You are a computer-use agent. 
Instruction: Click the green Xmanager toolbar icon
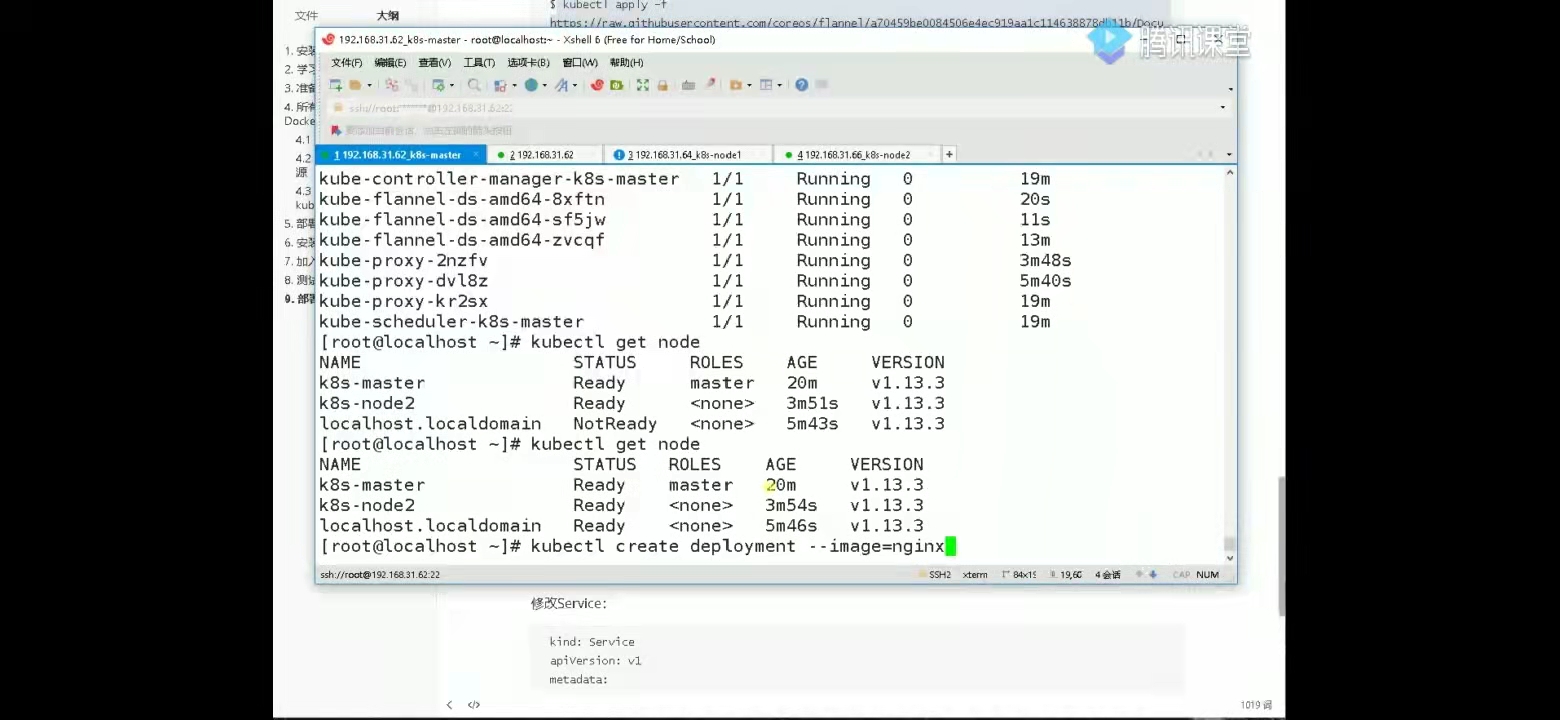click(616, 85)
